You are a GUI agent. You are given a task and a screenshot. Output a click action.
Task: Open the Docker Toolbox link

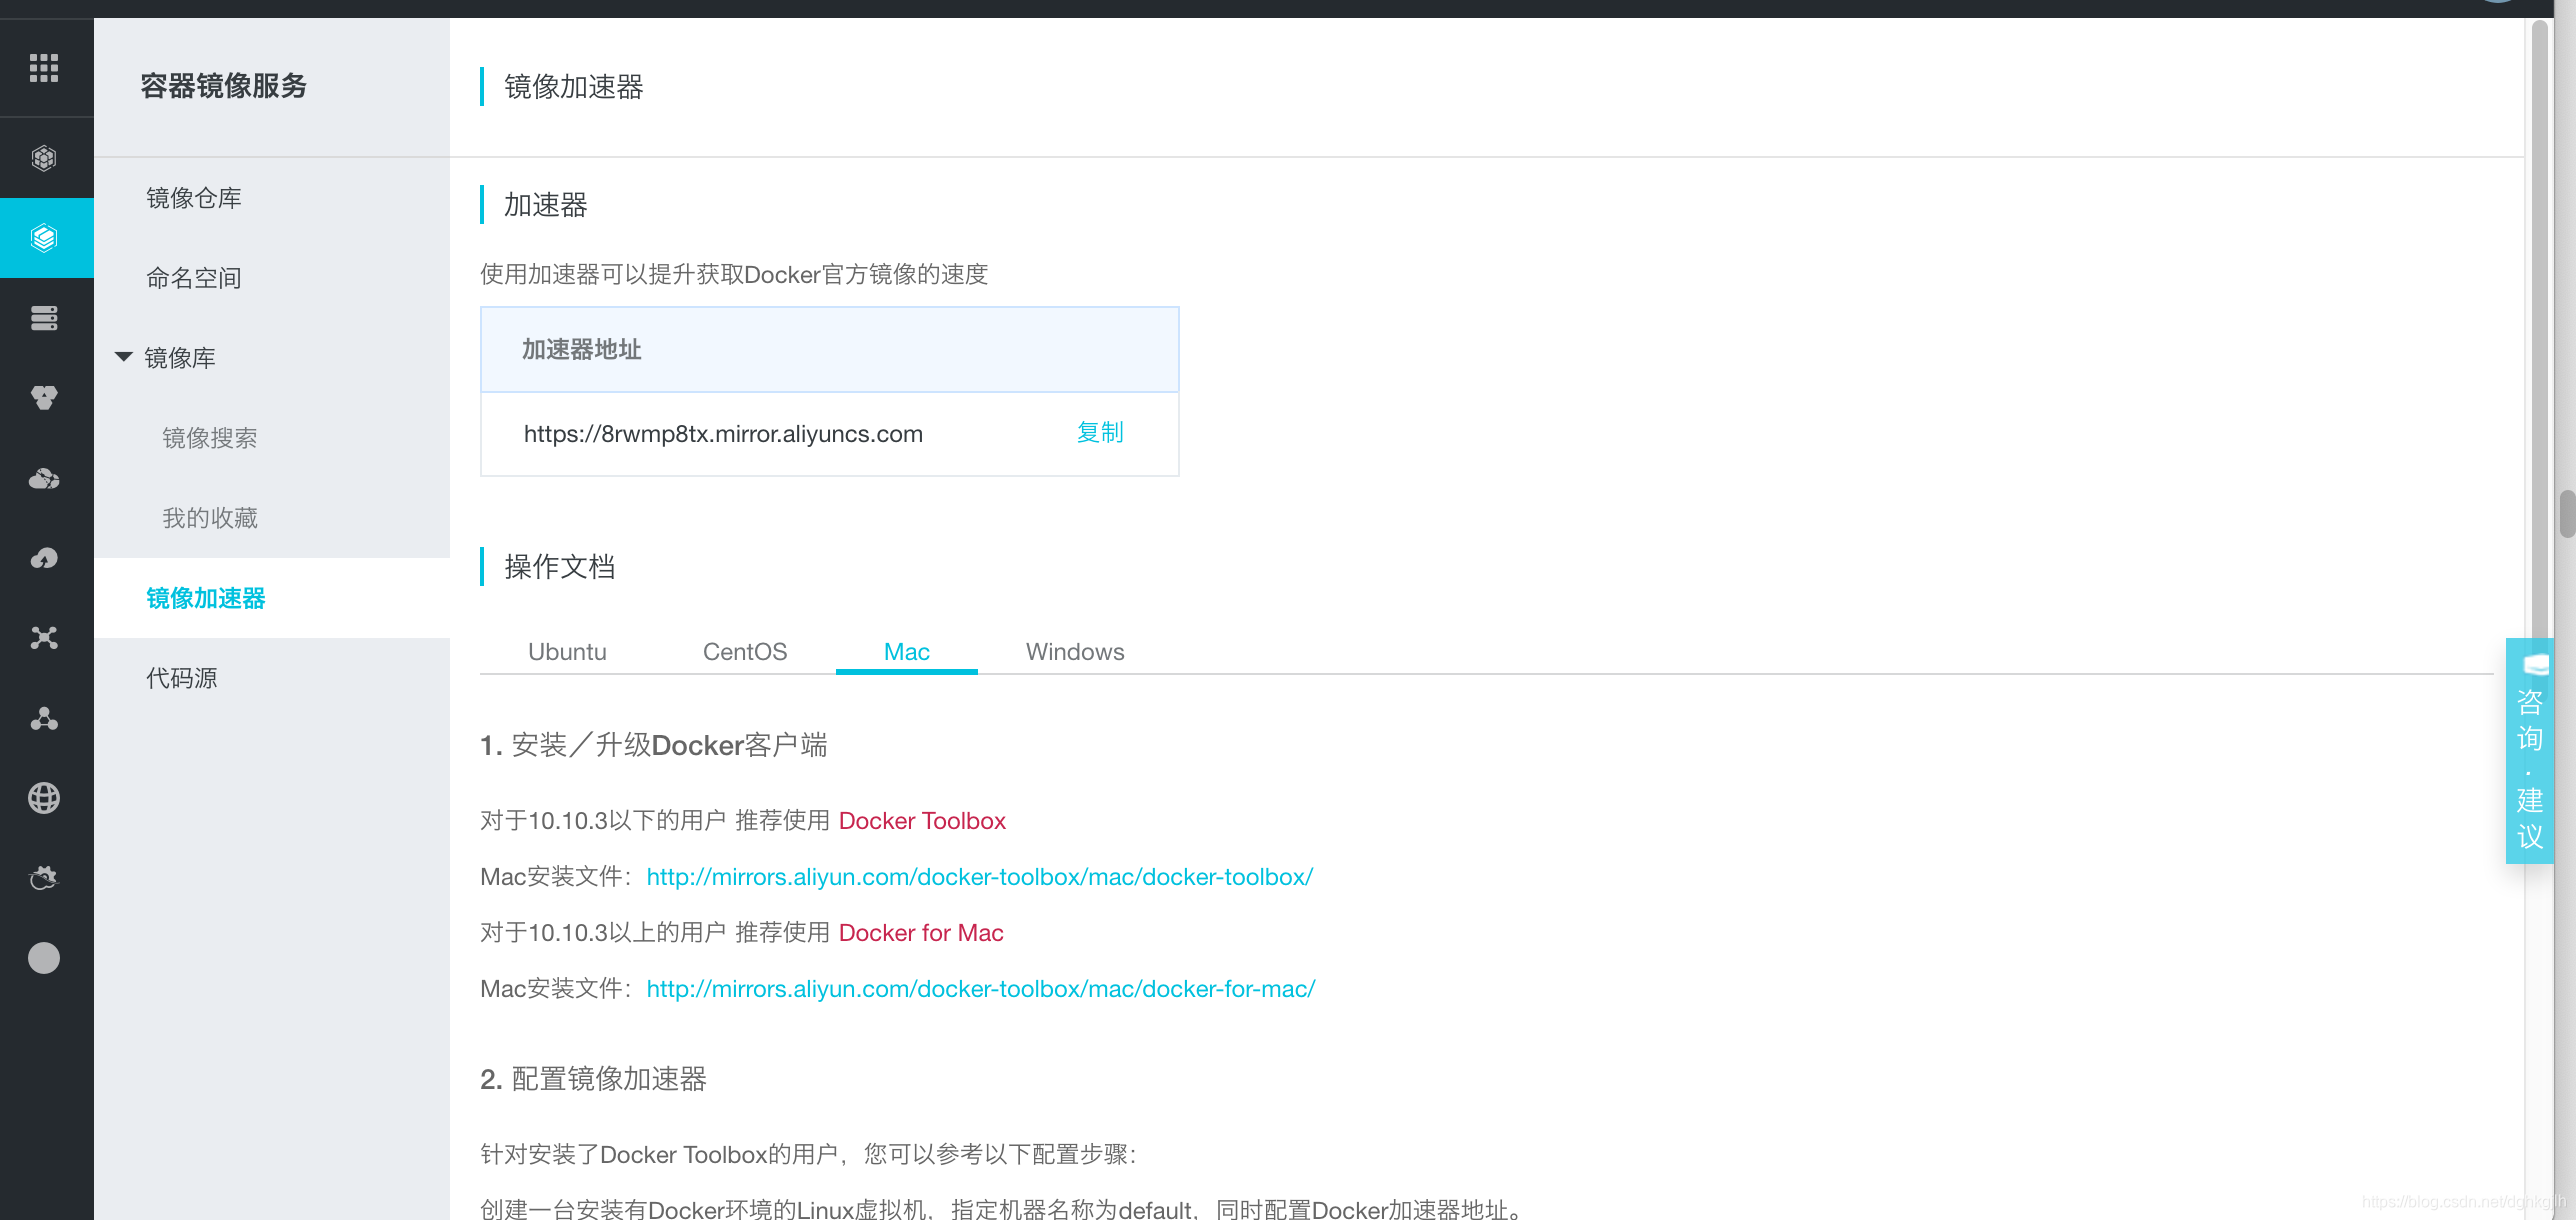922,821
